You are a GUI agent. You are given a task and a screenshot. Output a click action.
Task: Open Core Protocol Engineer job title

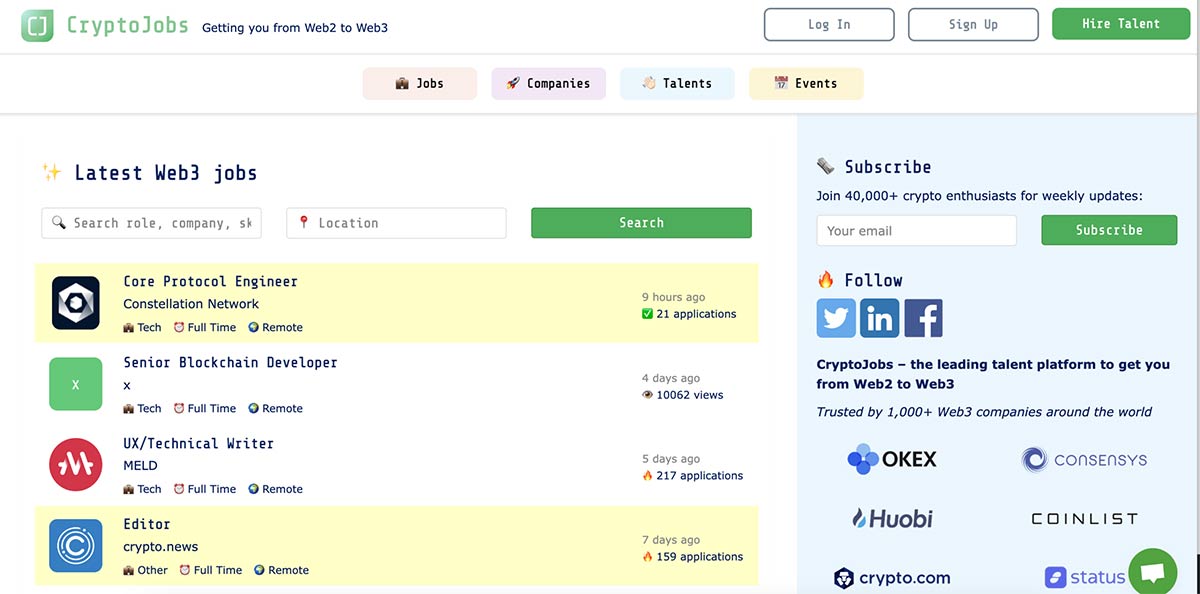click(x=210, y=282)
